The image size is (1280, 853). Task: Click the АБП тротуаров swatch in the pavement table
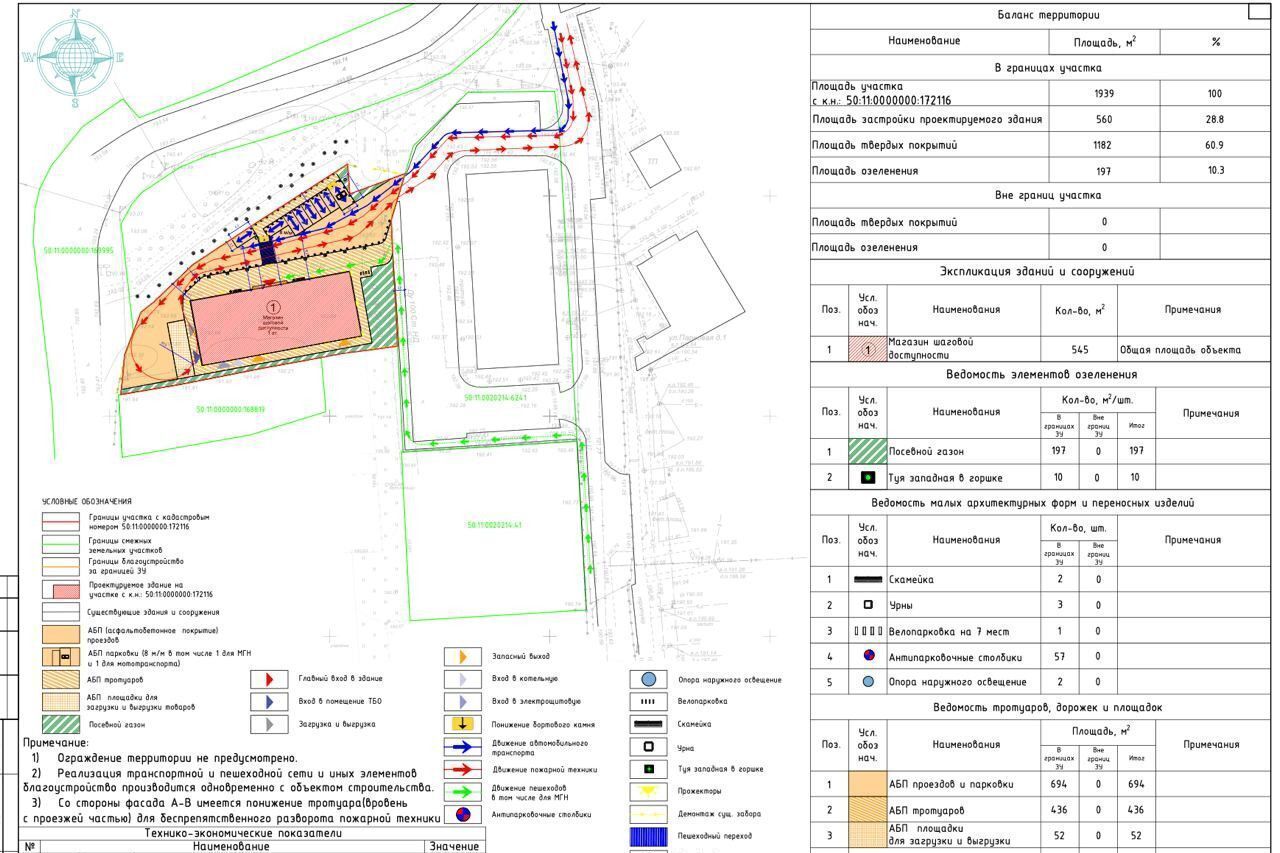[x=867, y=810]
